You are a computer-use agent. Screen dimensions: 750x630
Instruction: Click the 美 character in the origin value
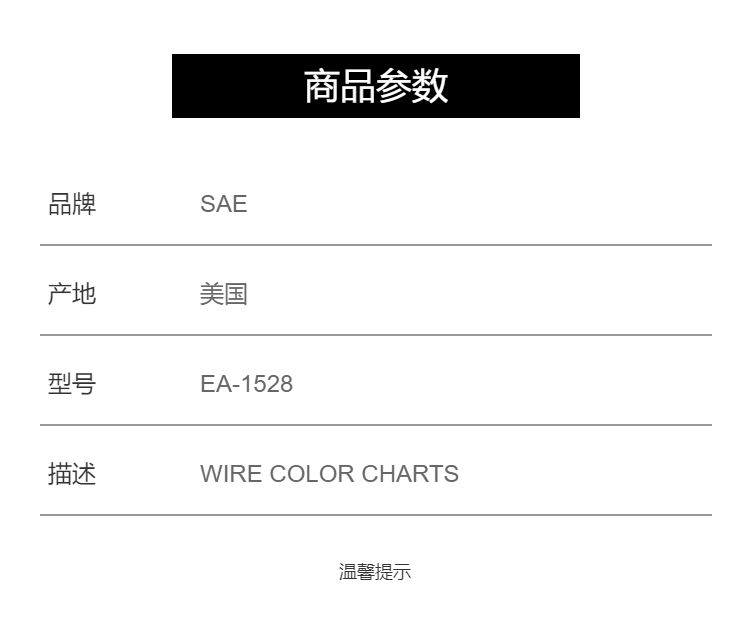[x=212, y=294]
